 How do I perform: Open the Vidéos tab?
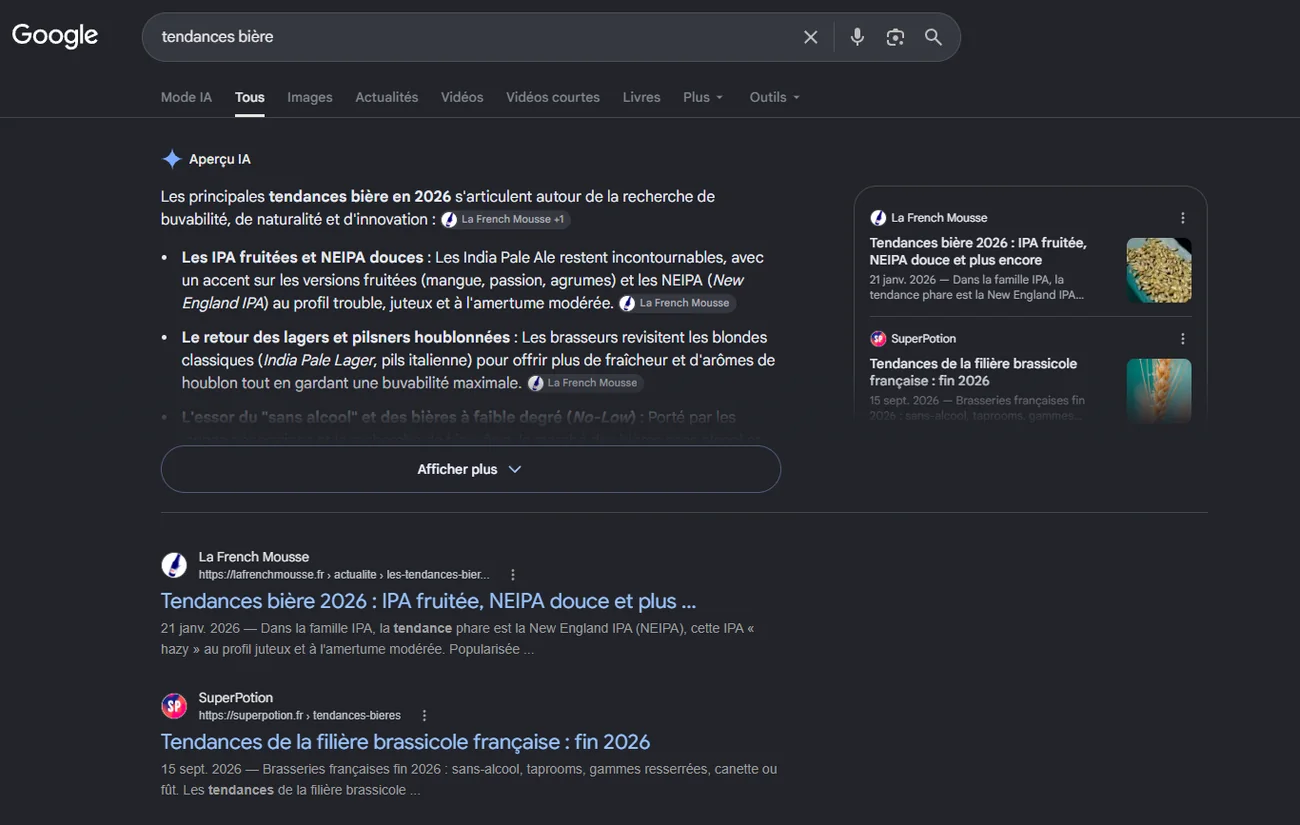pyautogui.click(x=462, y=97)
